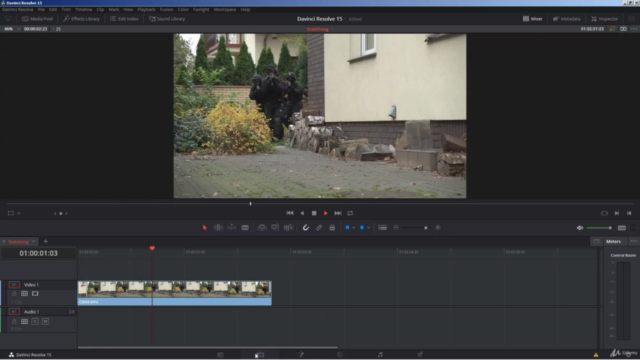Open the Metadata panel
The height and width of the screenshot is (360, 640).
point(567,19)
